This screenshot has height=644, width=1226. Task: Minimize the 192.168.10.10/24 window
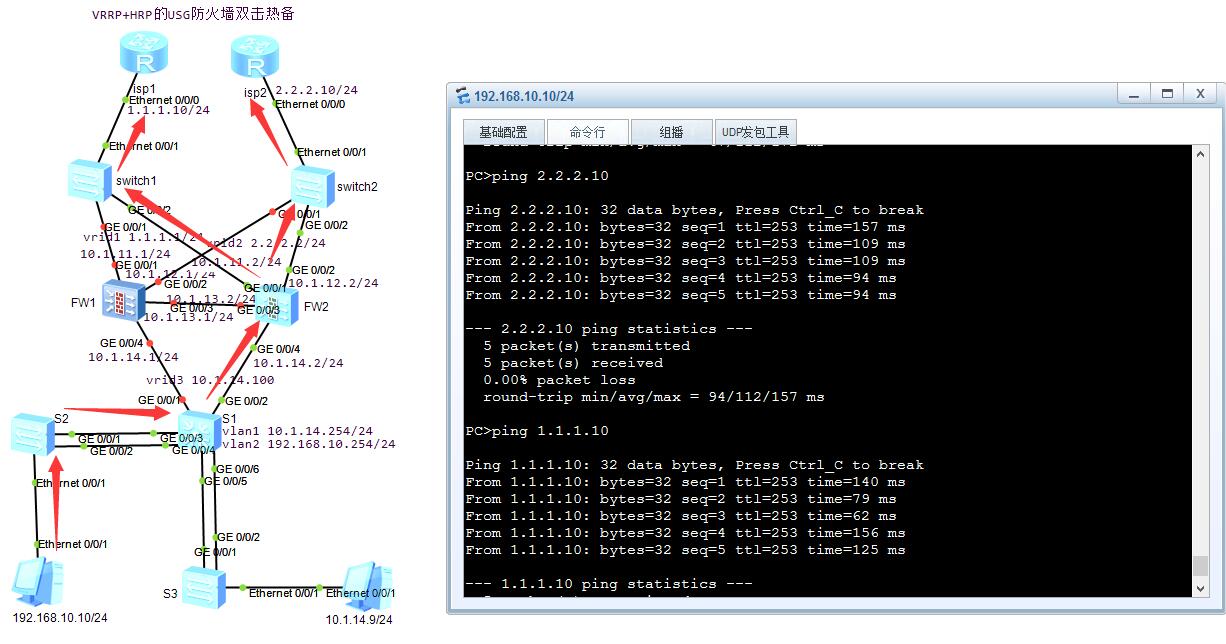[1134, 94]
